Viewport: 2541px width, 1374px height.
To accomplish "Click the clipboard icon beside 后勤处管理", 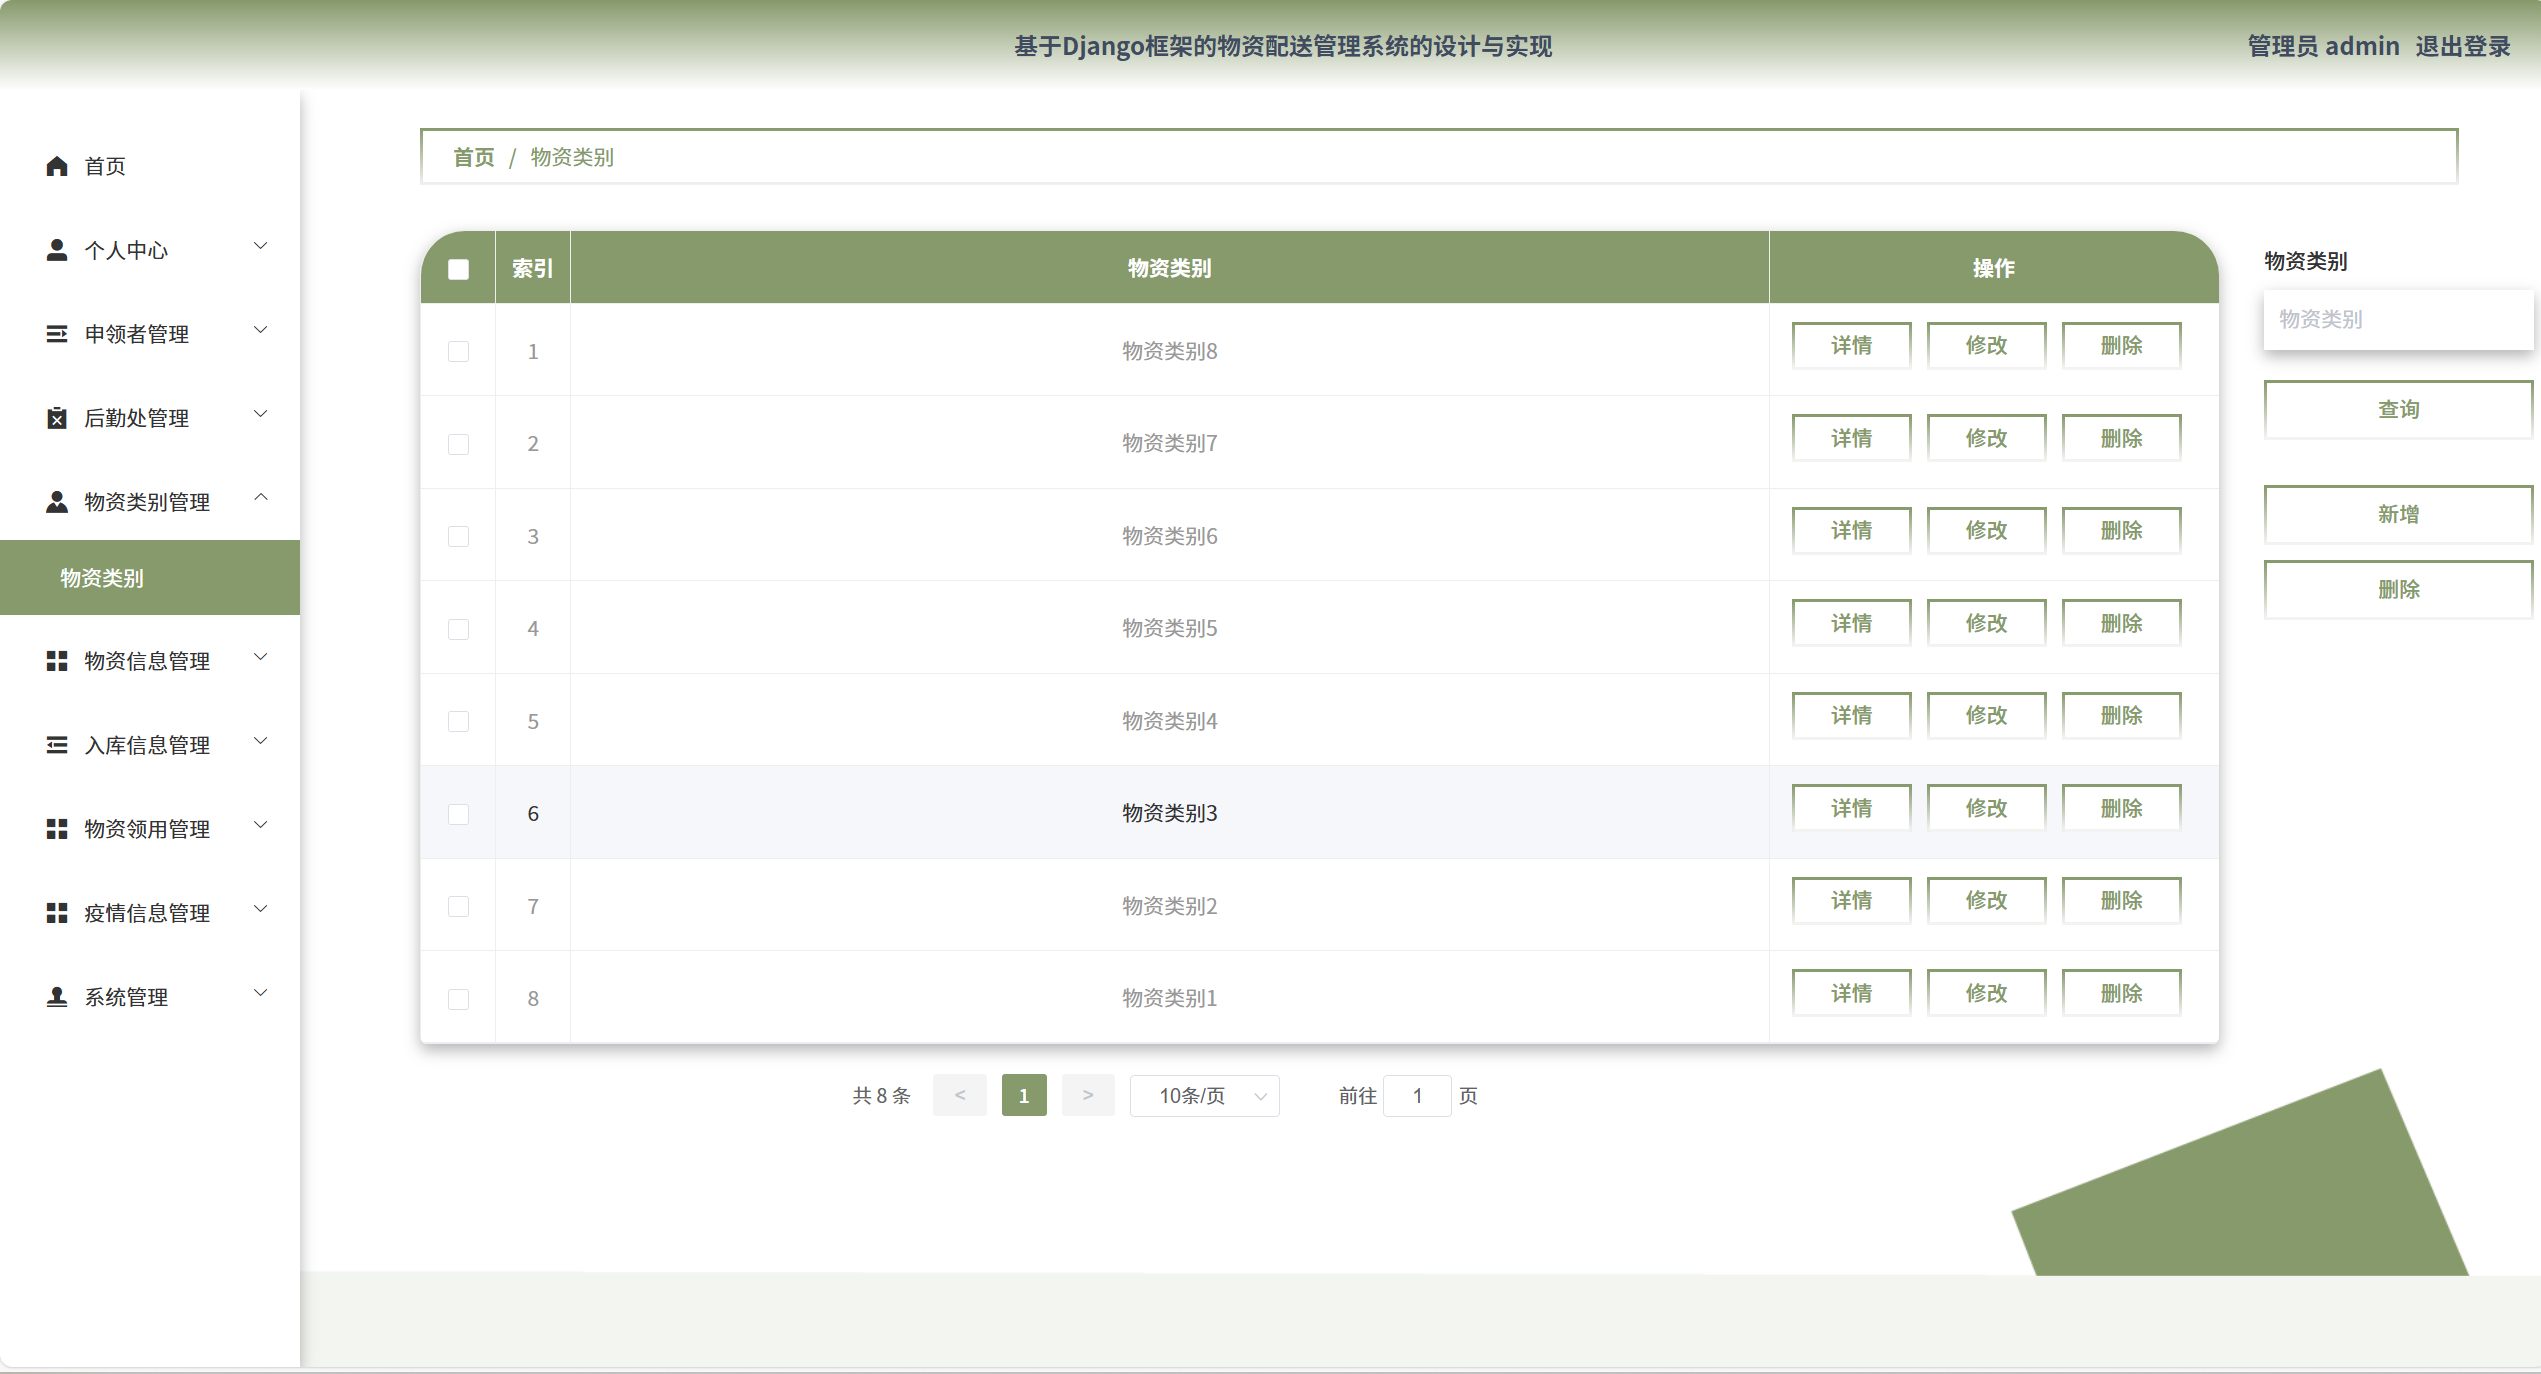I will [x=57, y=418].
